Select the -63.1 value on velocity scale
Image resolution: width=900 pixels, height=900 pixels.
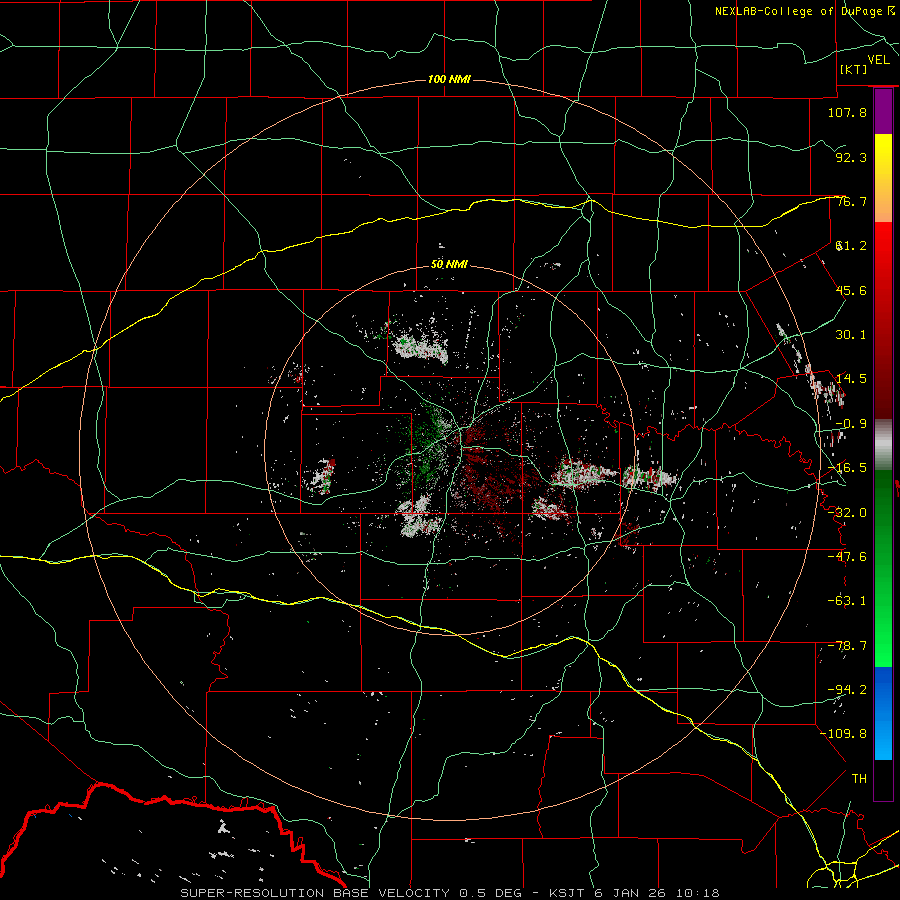(847, 601)
